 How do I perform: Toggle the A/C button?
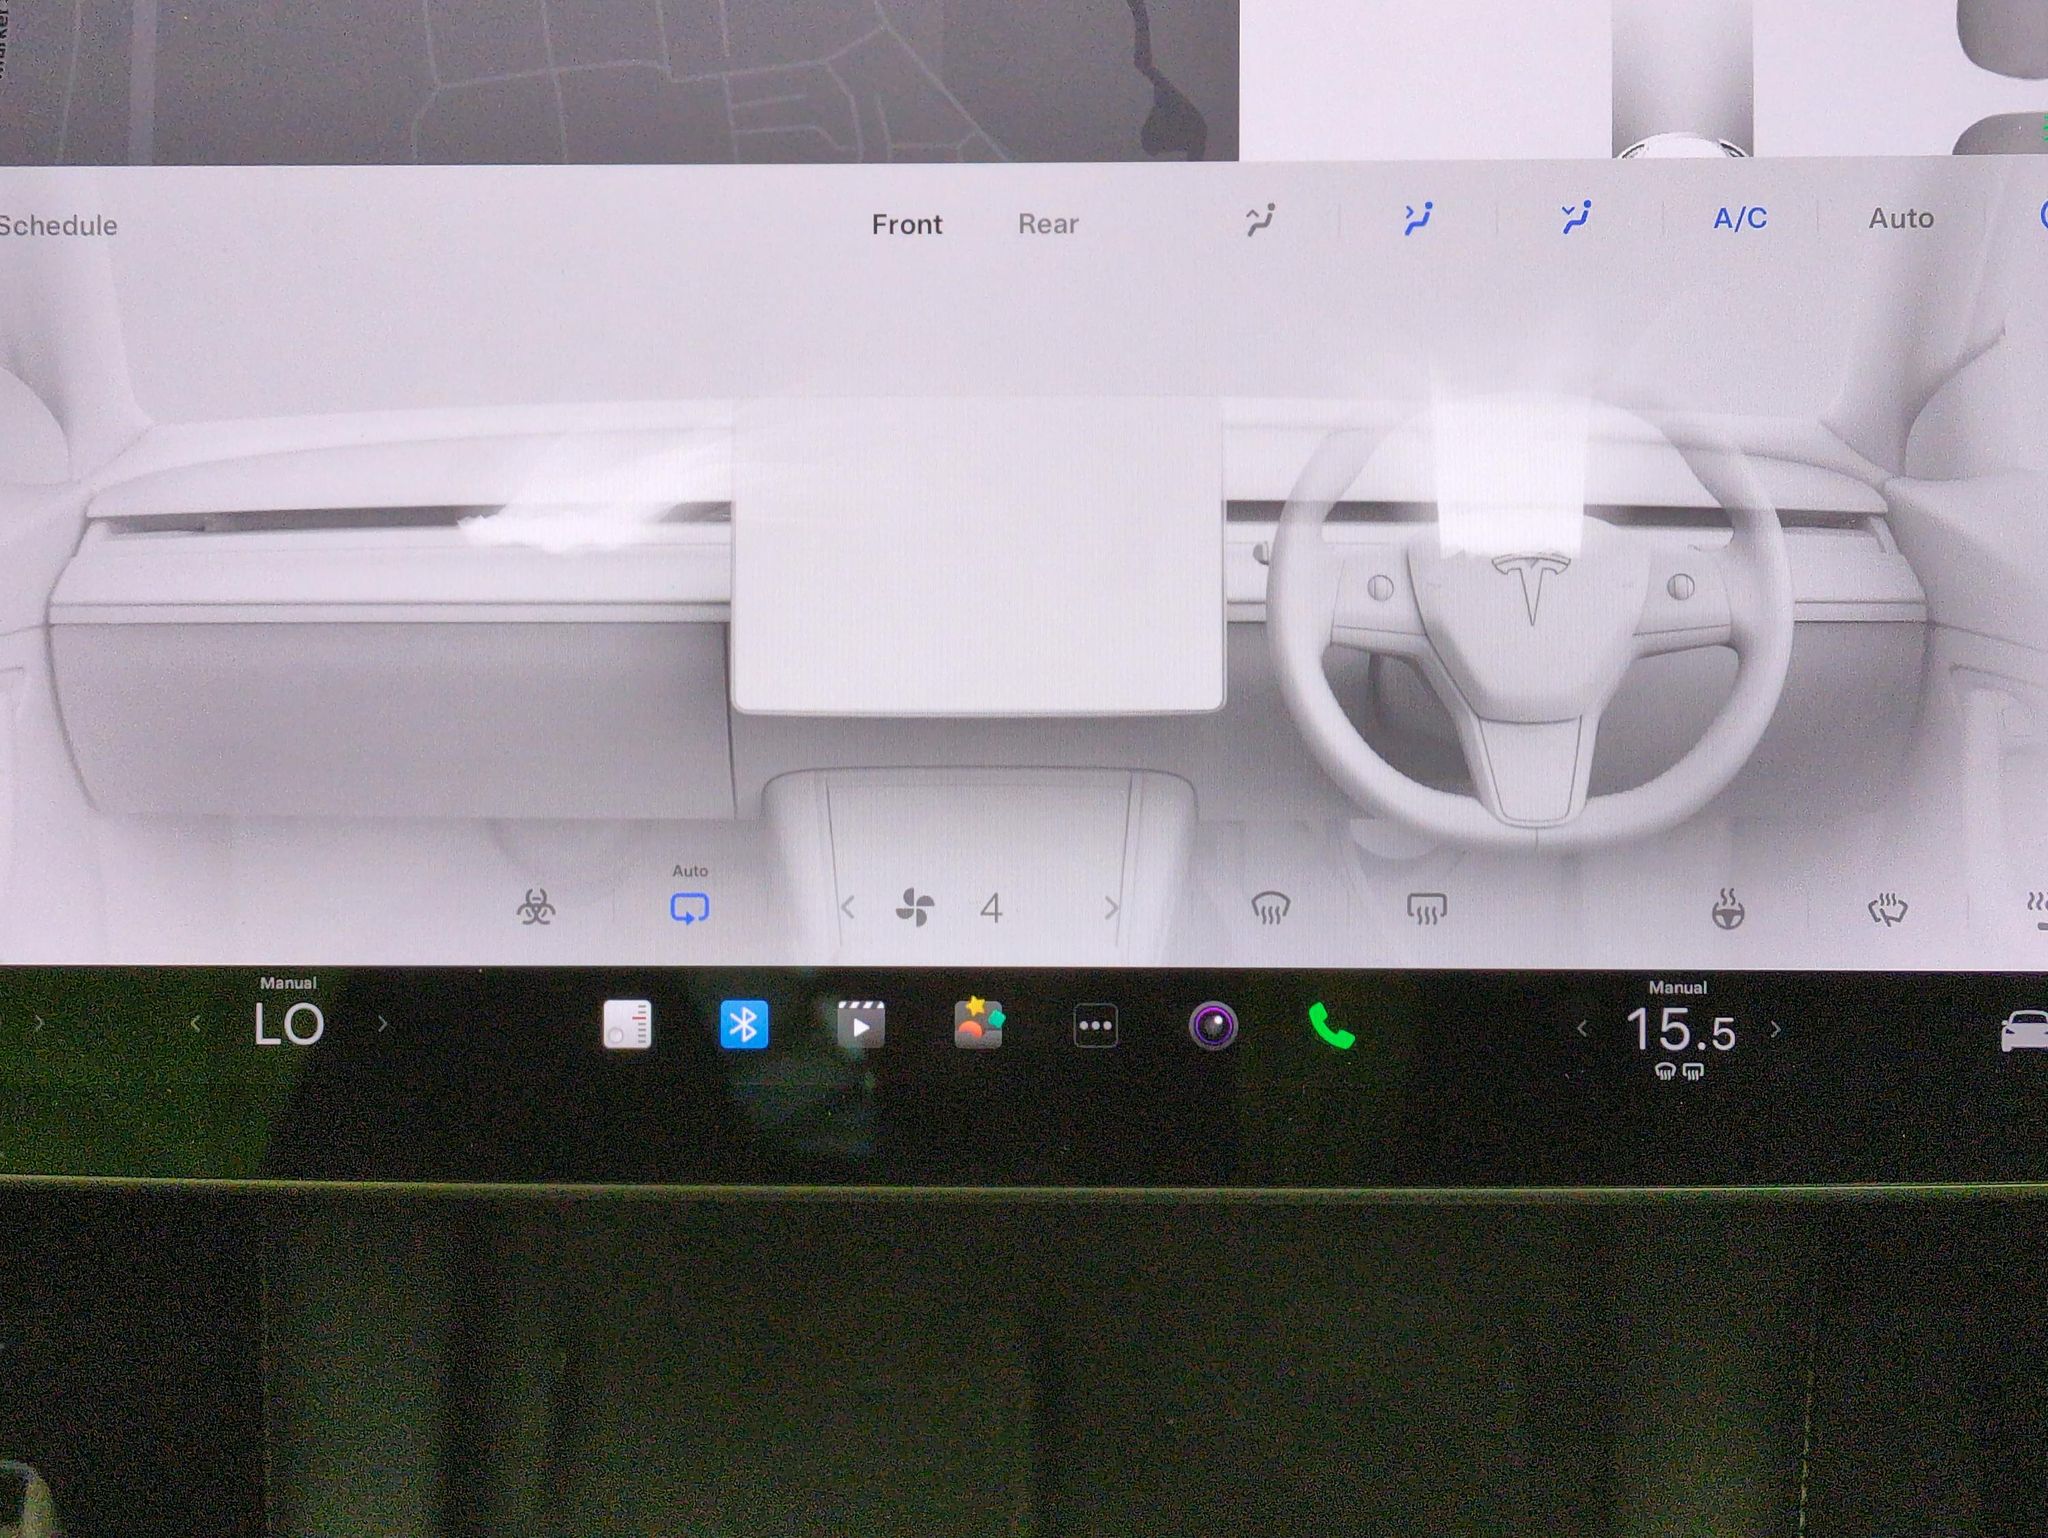pos(1740,218)
